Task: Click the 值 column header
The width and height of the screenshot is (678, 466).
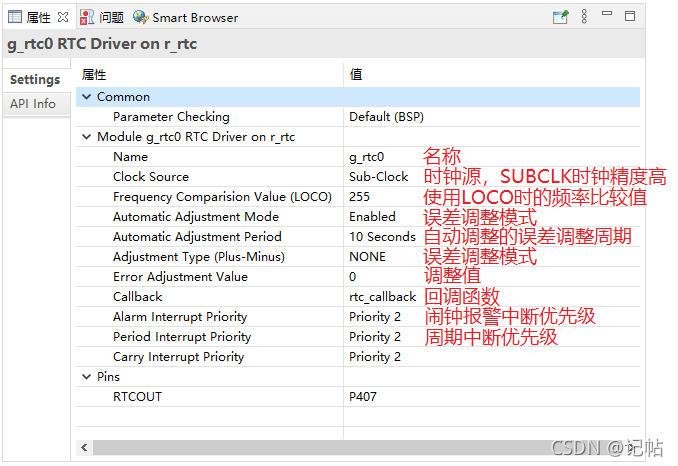Action: tap(356, 74)
